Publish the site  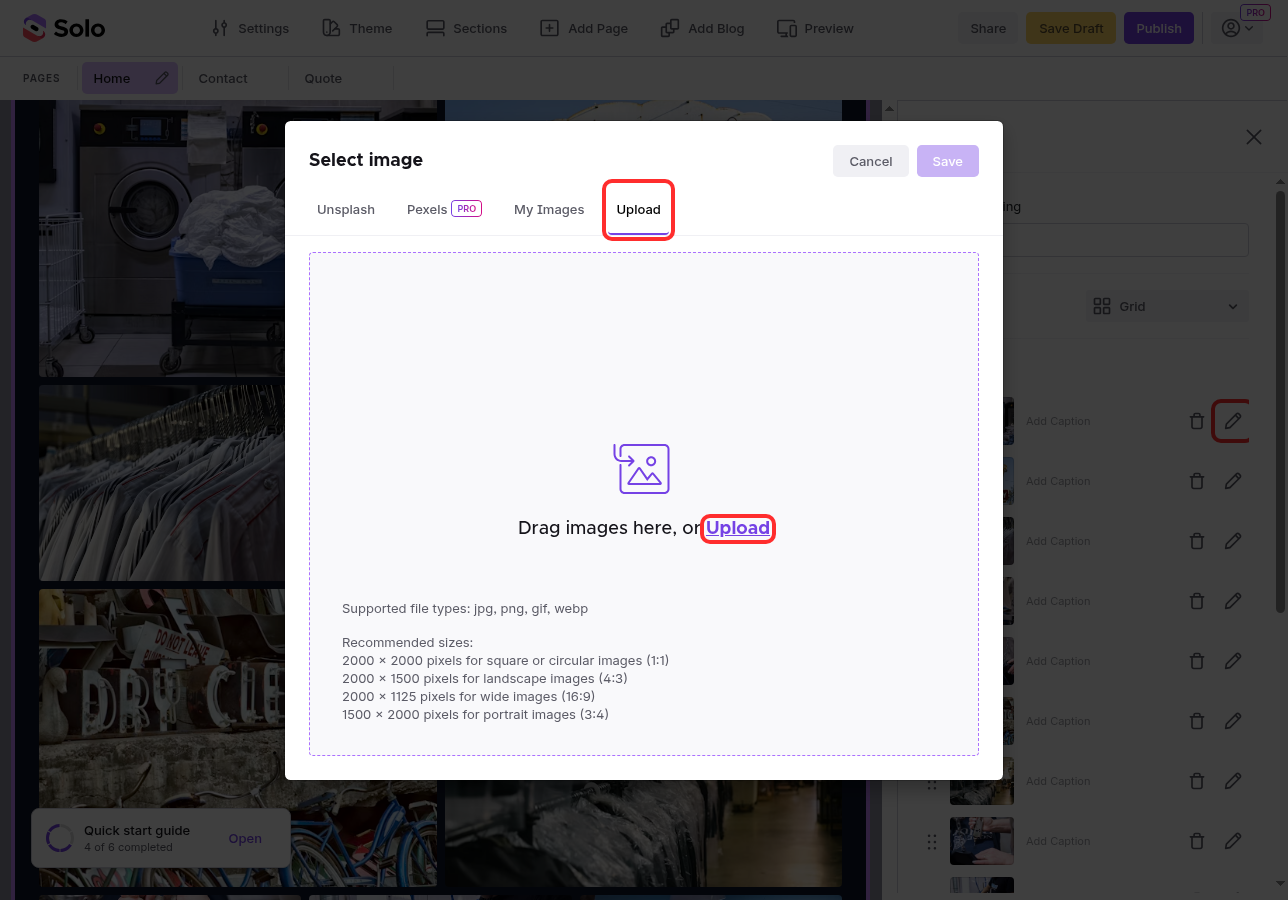pos(1159,28)
